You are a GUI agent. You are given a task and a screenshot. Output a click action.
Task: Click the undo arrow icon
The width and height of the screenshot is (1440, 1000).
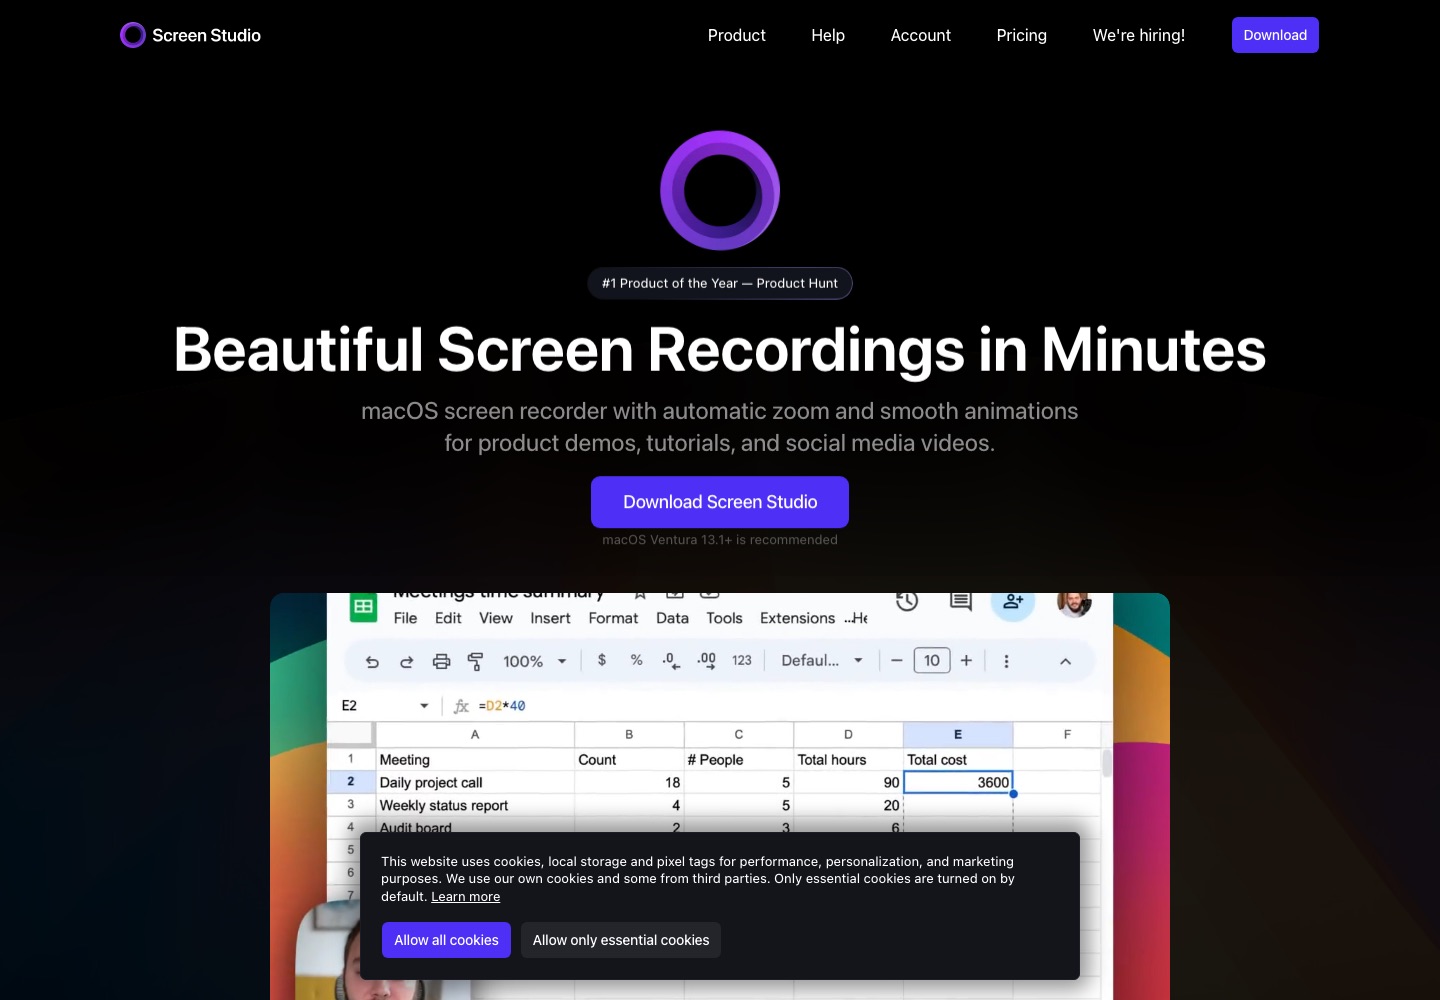[372, 661]
